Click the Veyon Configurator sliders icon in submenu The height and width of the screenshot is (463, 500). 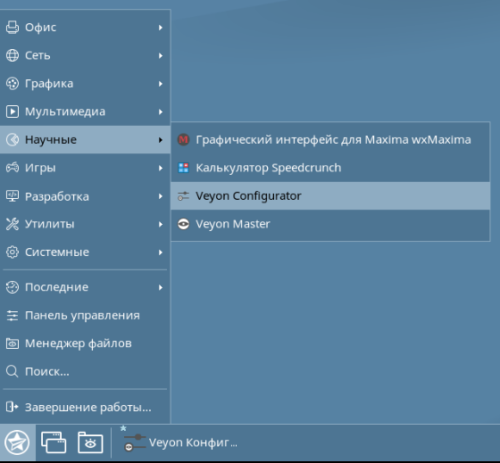click(183, 196)
